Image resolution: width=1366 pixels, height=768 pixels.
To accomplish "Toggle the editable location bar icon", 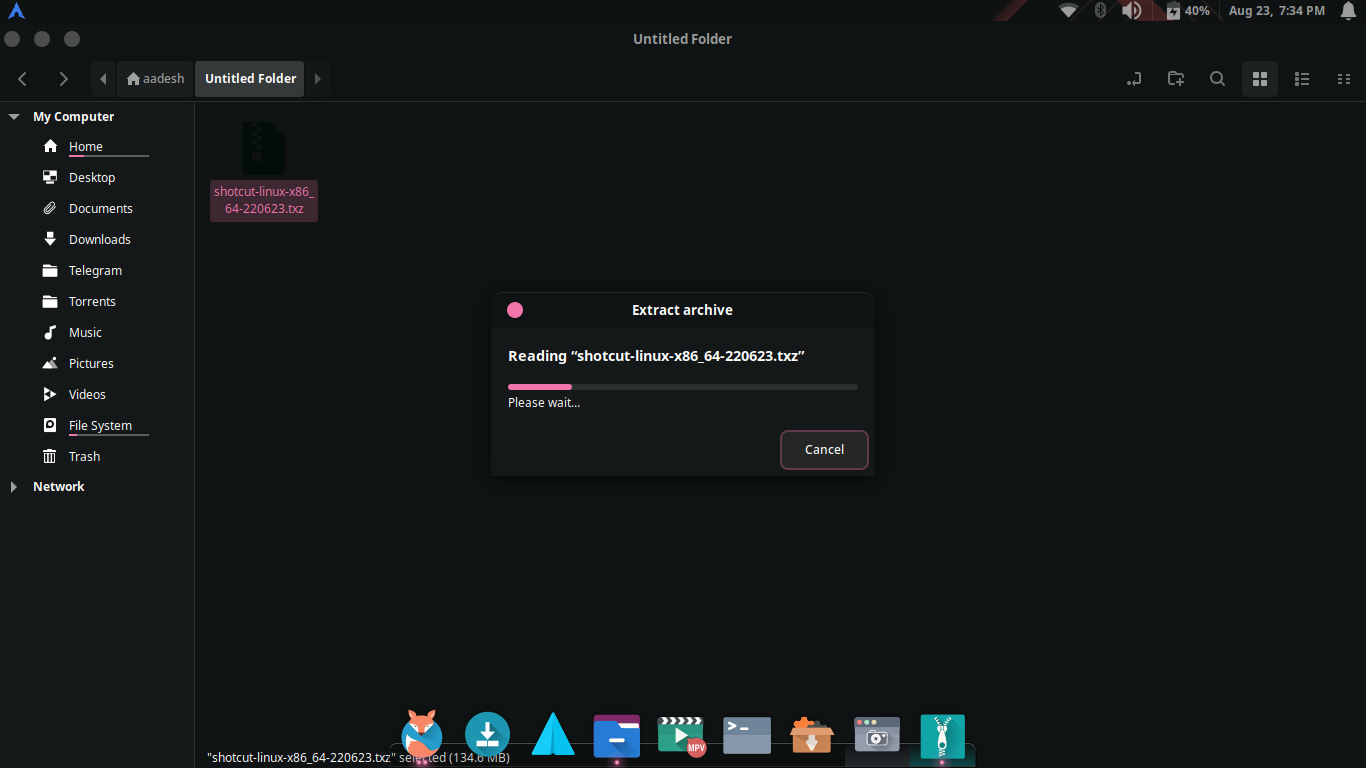I will pos(1133,79).
